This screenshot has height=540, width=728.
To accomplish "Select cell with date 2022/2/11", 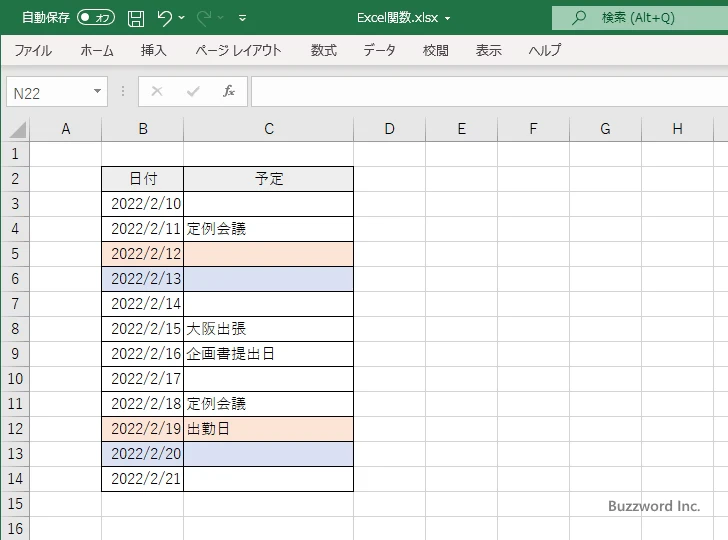I will pos(143,229).
